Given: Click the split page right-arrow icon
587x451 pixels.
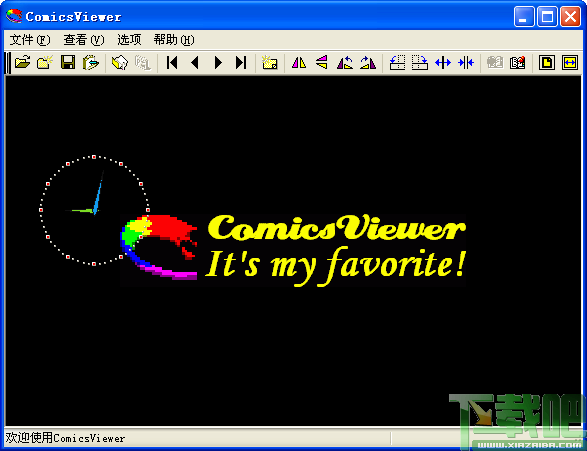Looking at the screenshot, I should (x=420, y=63).
